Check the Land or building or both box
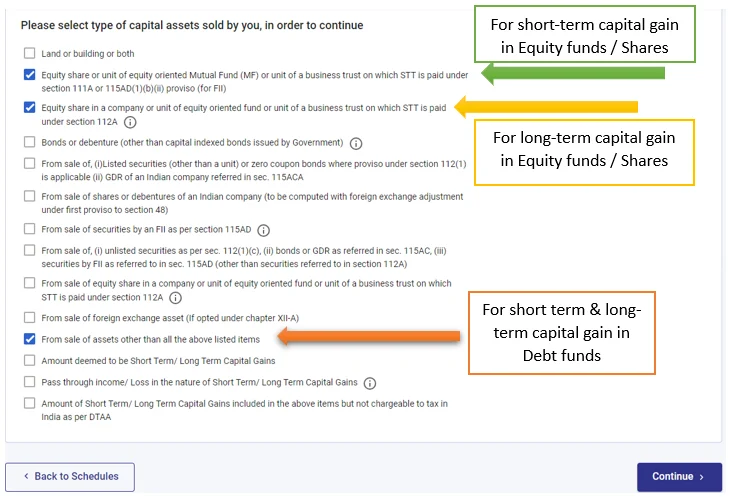Image resolution: width=732 pixels, height=499 pixels. point(30,54)
